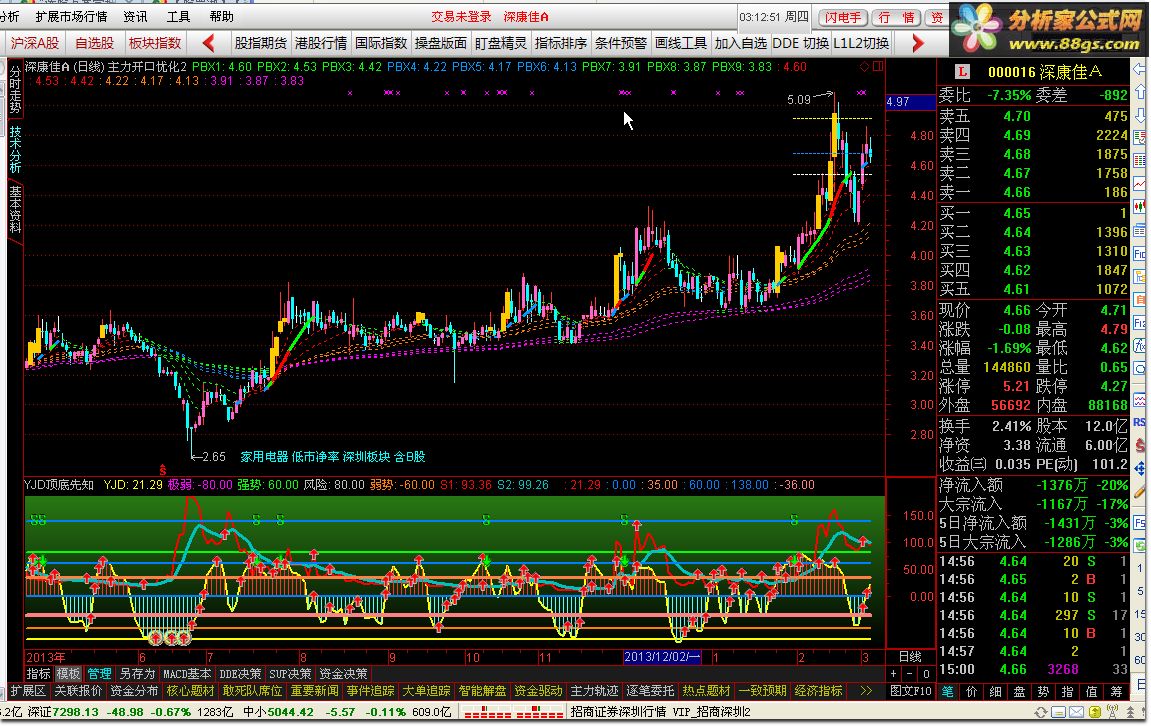This screenshot has height=726, width=1151.
Task: Toggle the 扩展区 panel
Action: tap(28, 691)
